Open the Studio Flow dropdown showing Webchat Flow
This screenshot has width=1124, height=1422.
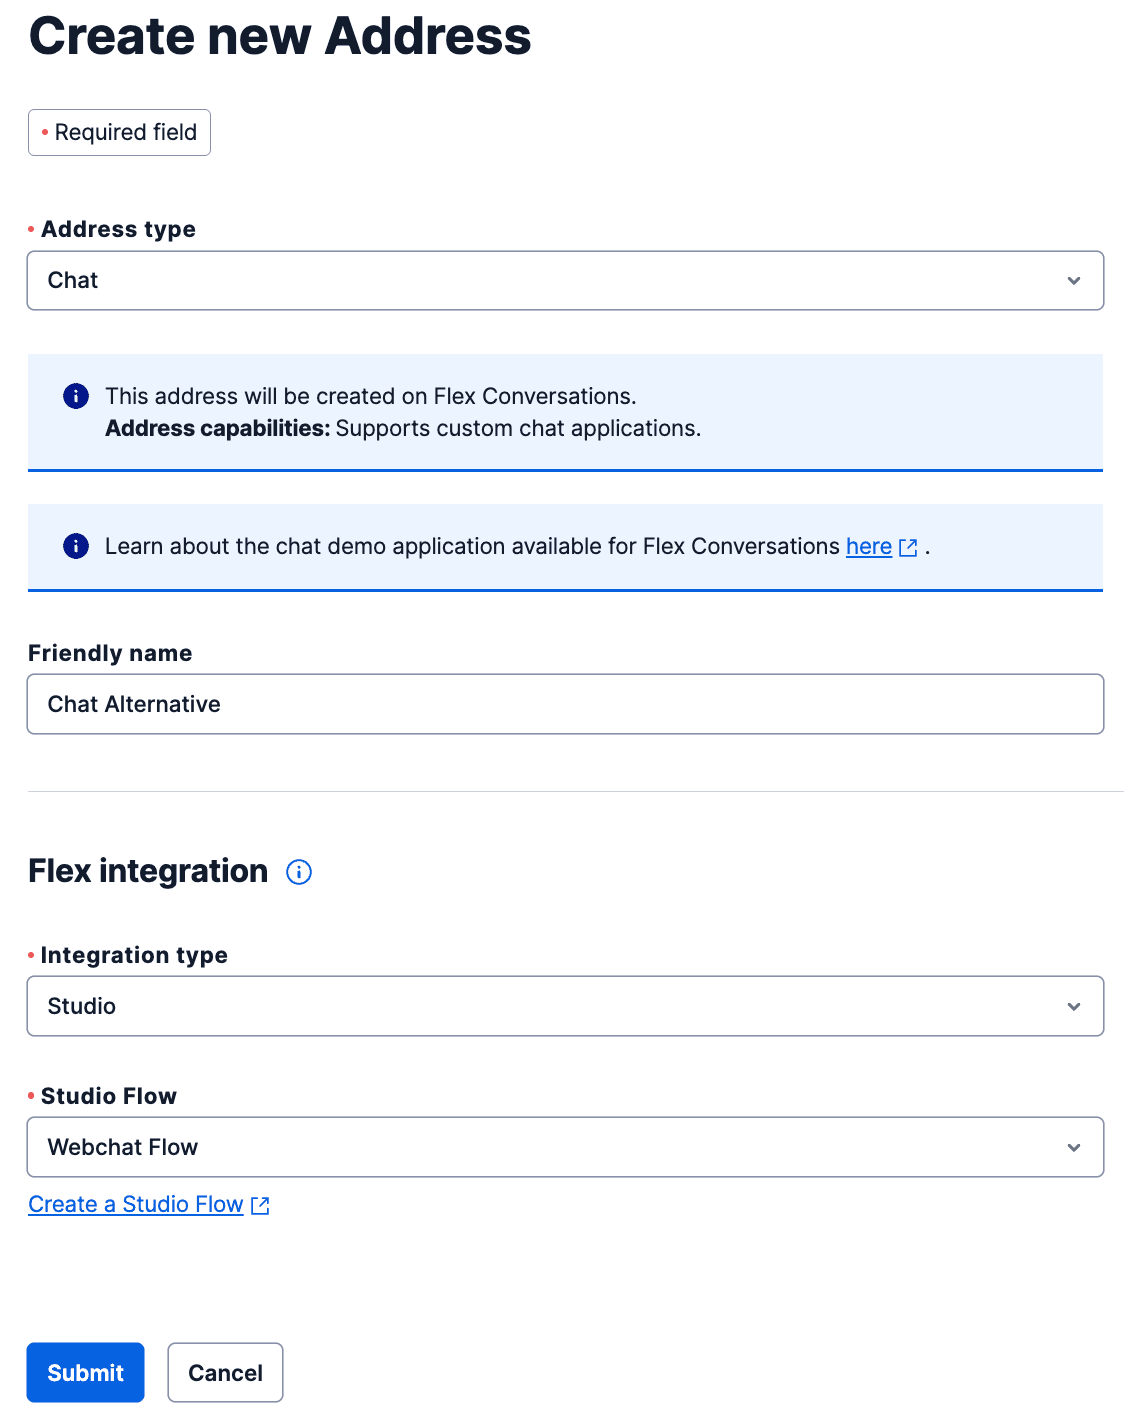(565, 1147)
